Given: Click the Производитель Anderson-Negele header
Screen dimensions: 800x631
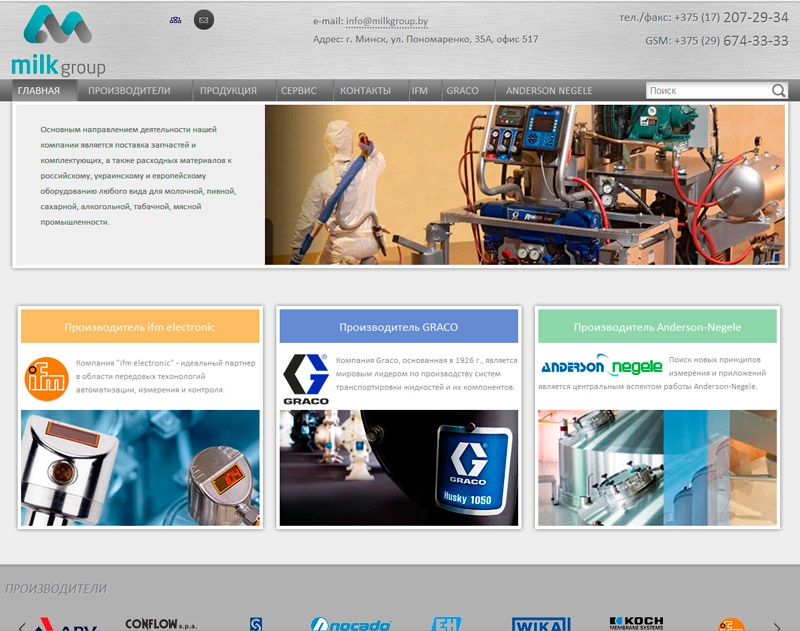Looking at the screenshot, I should (x=657, y=326).
